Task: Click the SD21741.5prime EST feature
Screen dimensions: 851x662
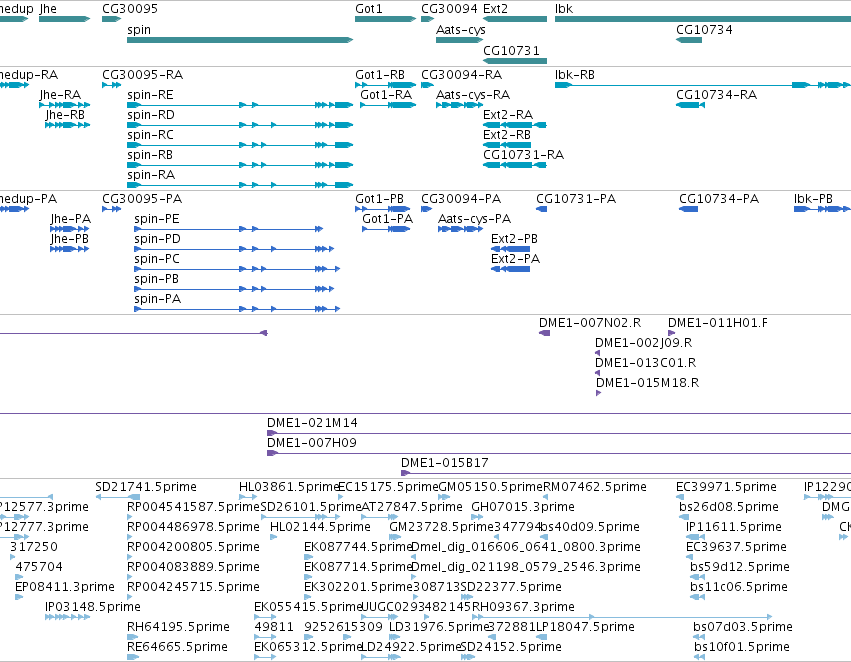Action: 117,497
